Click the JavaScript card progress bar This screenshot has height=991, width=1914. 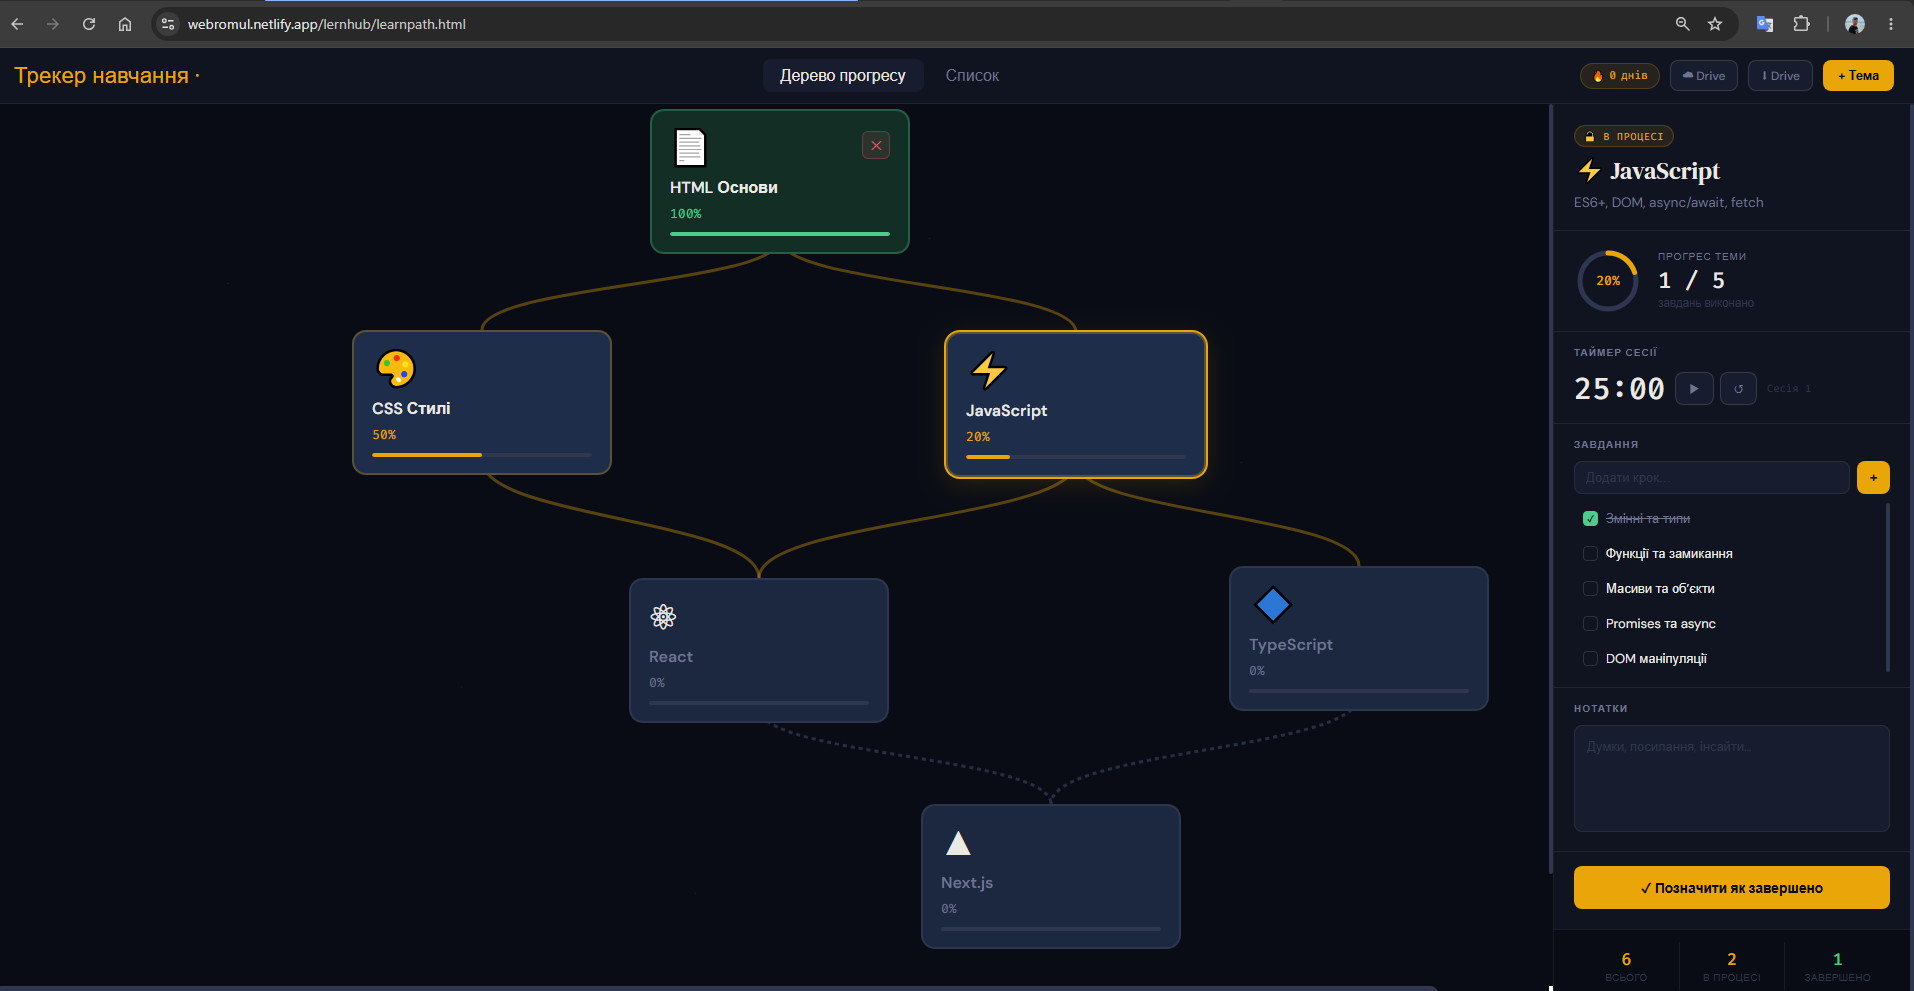tap(1076, 457)
